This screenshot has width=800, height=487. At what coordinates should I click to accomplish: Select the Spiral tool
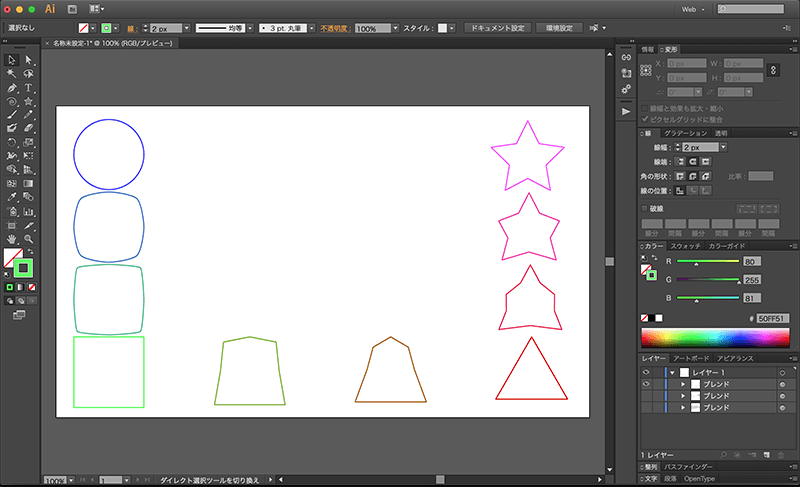click(11, 101)
